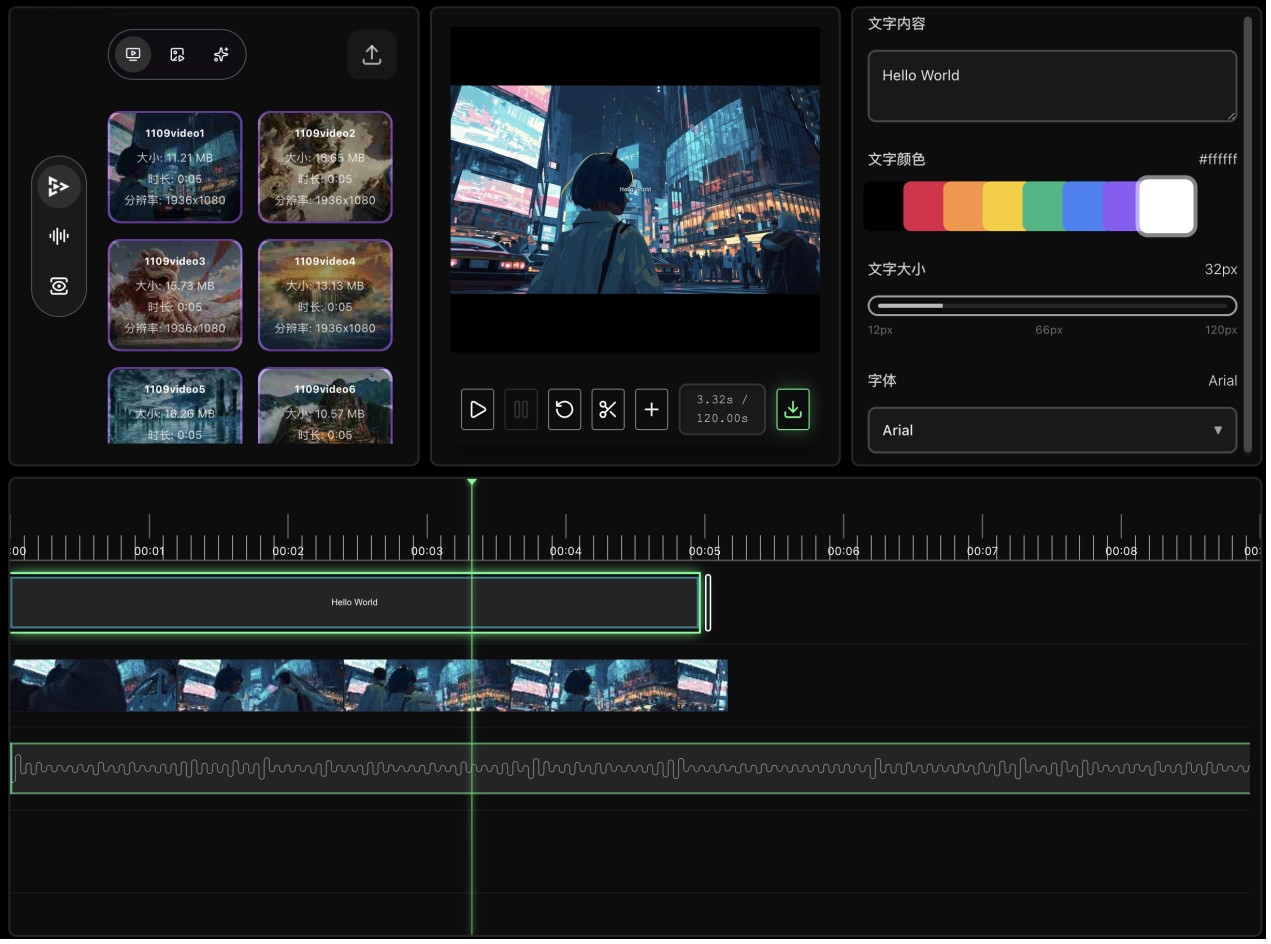Click the scissors cut tool
This screenshot has height=944, width=1271.
[x=608, y=410]
